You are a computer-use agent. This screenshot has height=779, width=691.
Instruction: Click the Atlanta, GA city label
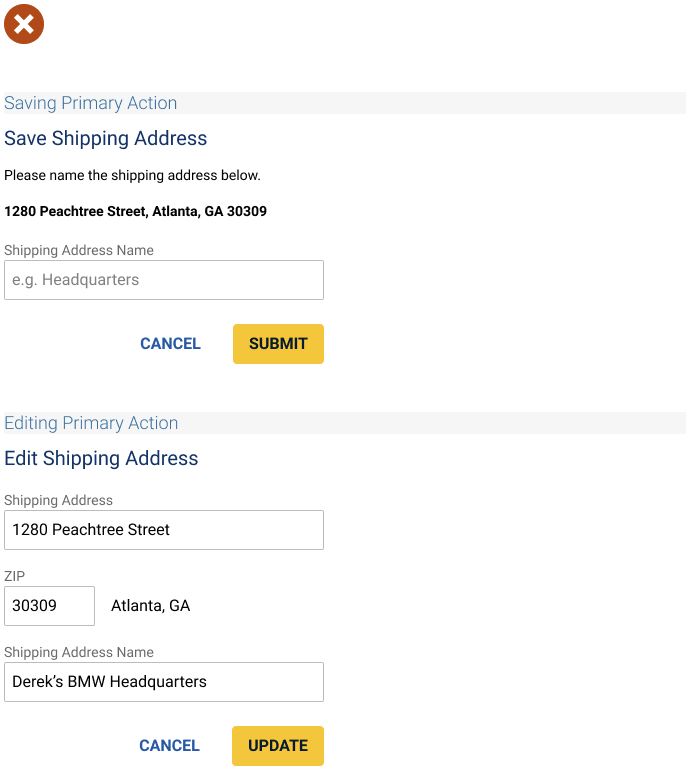click(x=151, y=606)
